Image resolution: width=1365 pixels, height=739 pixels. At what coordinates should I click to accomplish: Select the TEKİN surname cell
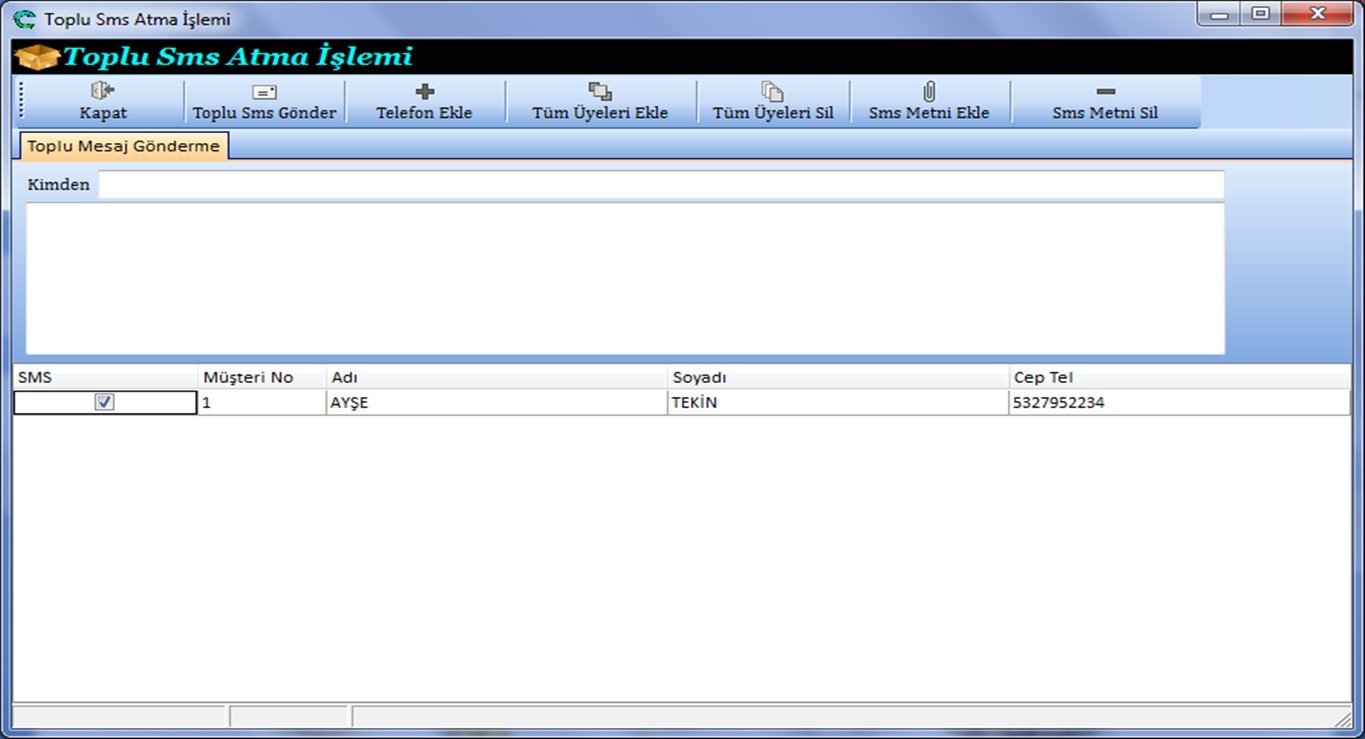click(x=838, y=403)
